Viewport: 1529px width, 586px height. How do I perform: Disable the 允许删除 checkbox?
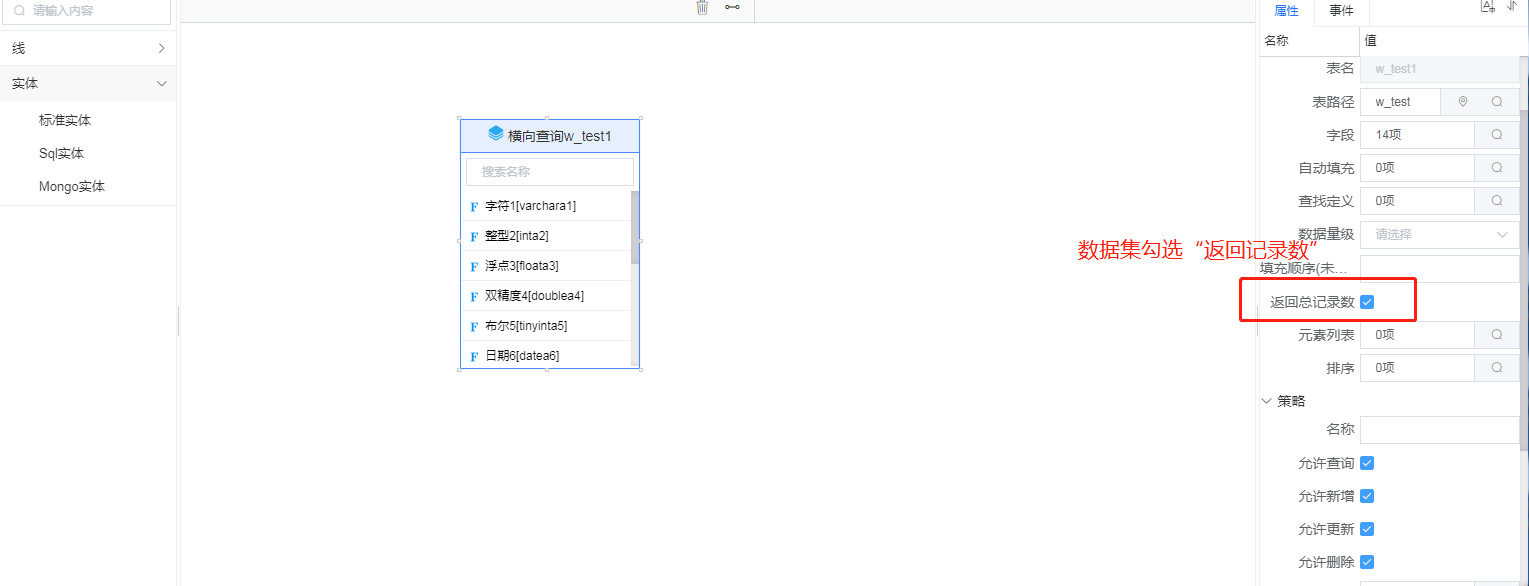click(x=1367, y=562)
